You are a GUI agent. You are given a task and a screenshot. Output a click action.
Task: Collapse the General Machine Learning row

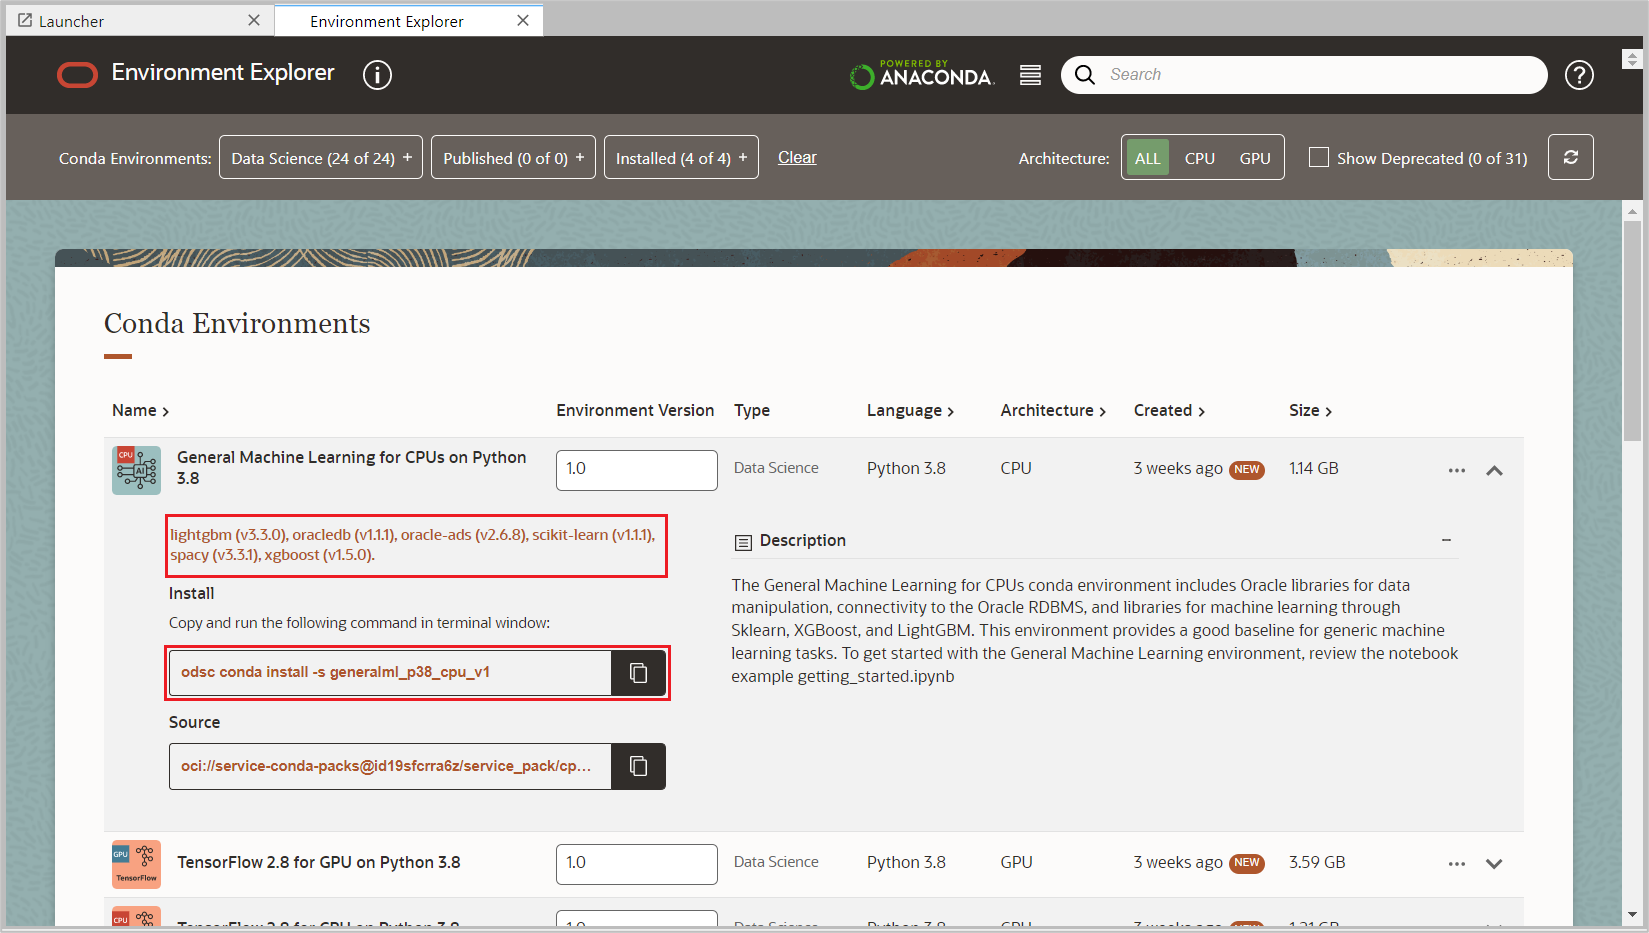1494,470
